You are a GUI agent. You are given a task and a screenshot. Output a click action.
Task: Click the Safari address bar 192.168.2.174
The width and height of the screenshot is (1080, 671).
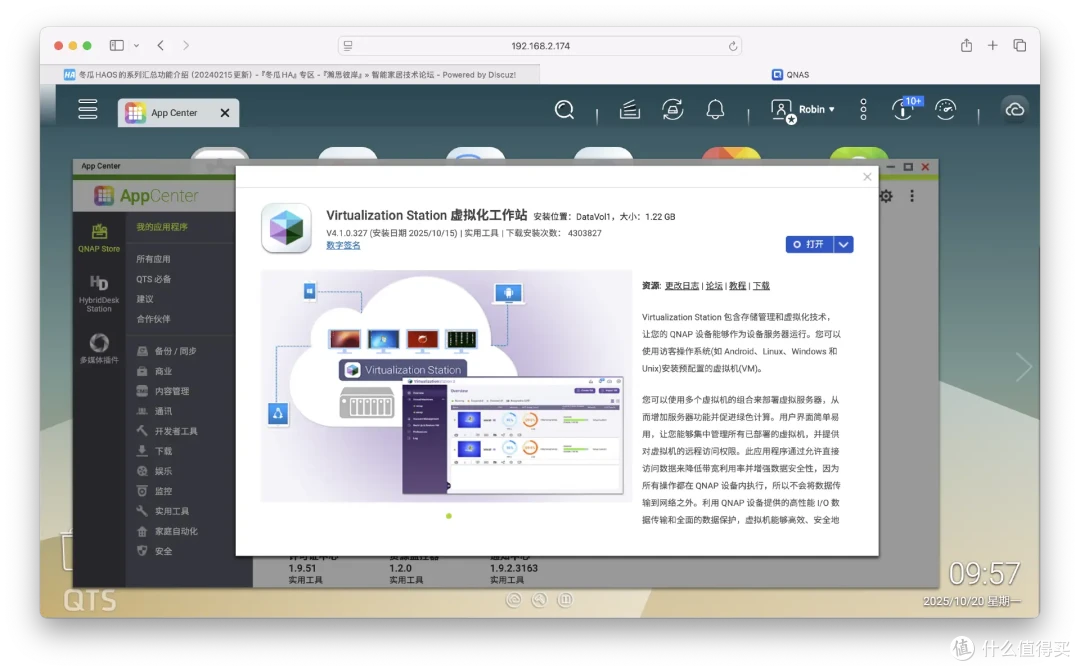coord(540,46)
